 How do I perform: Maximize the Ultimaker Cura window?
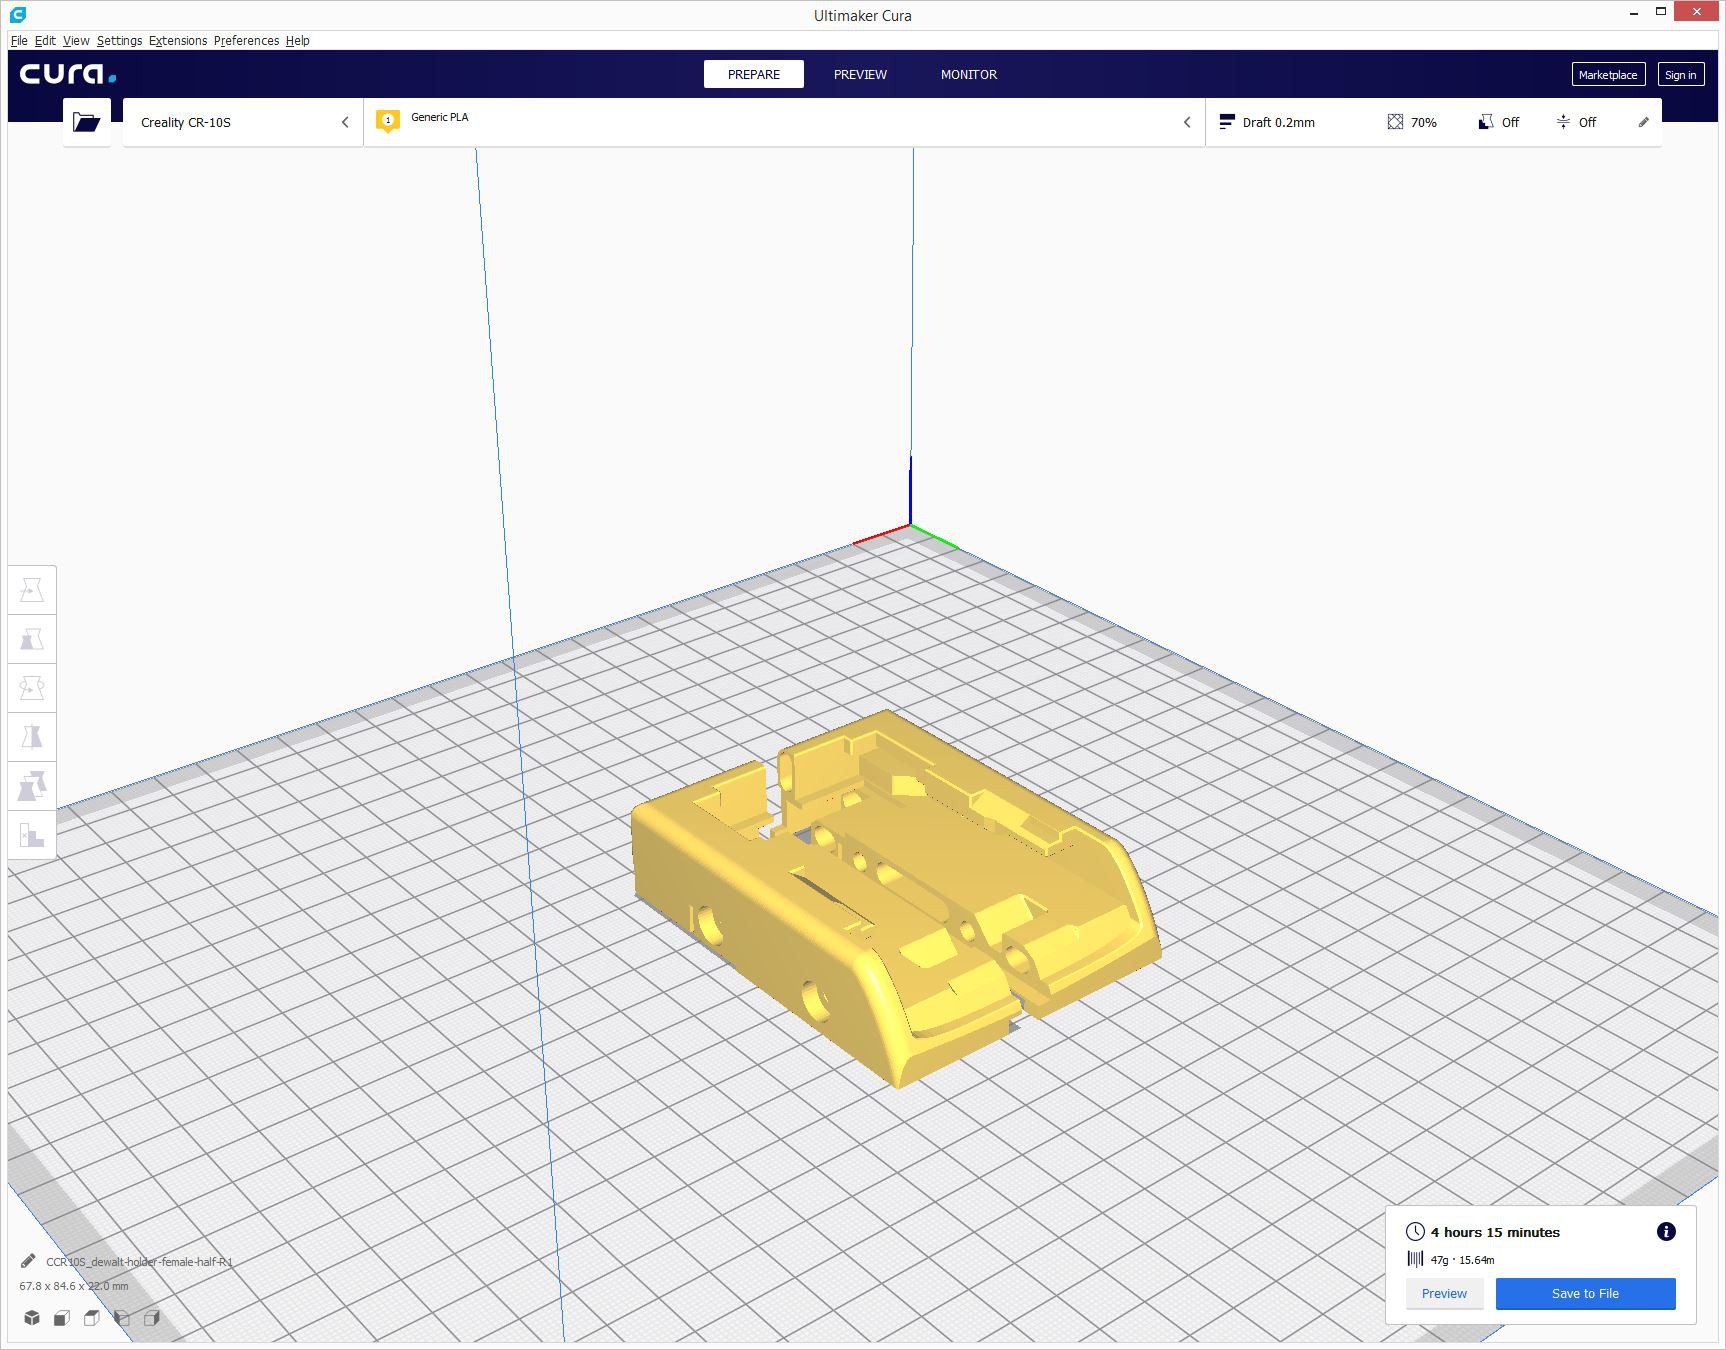click(x=1660, y=12)
